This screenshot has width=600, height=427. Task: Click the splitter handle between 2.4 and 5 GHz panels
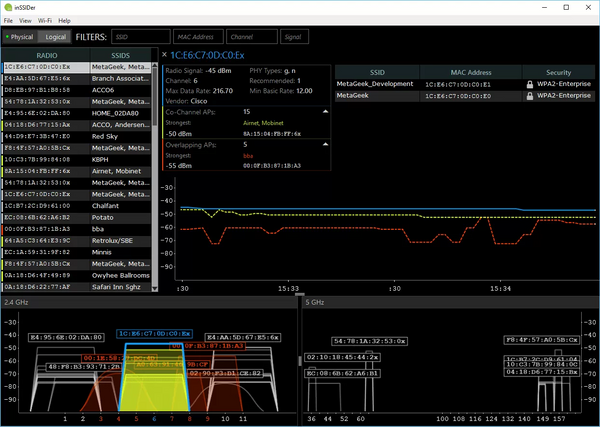[x=300, y=360]
